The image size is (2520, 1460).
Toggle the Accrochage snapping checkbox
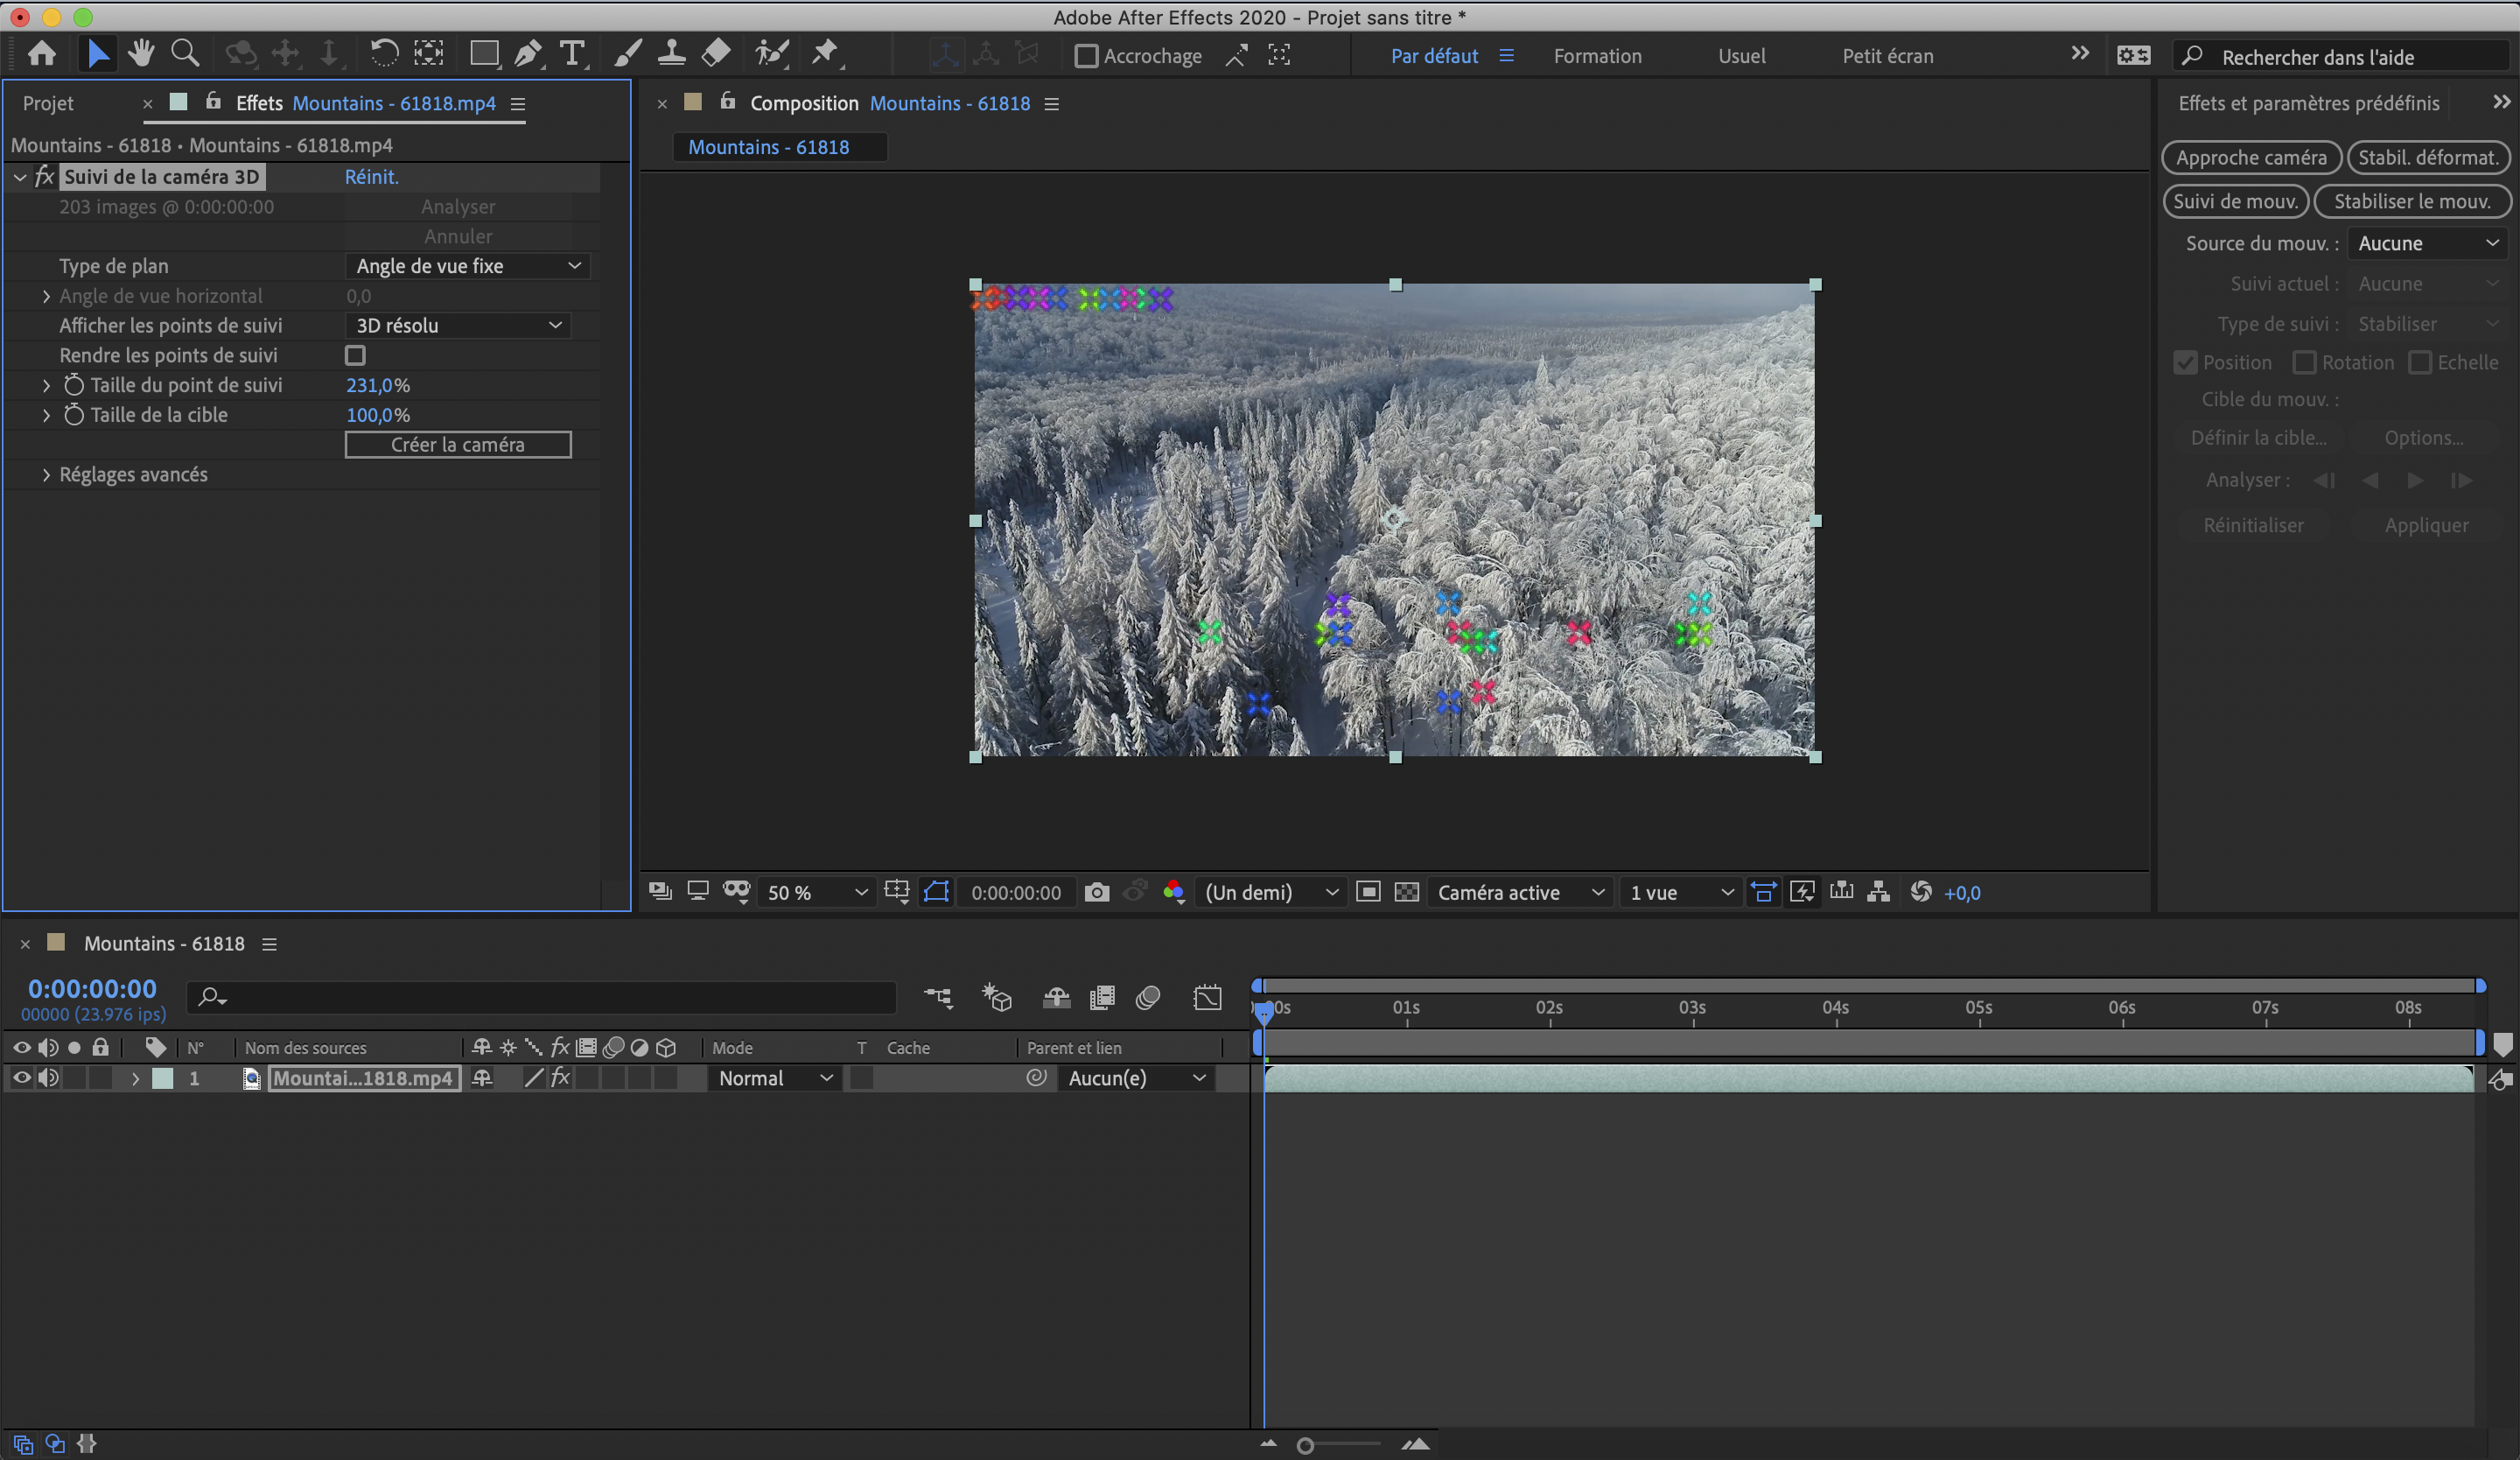(1085, 56)
